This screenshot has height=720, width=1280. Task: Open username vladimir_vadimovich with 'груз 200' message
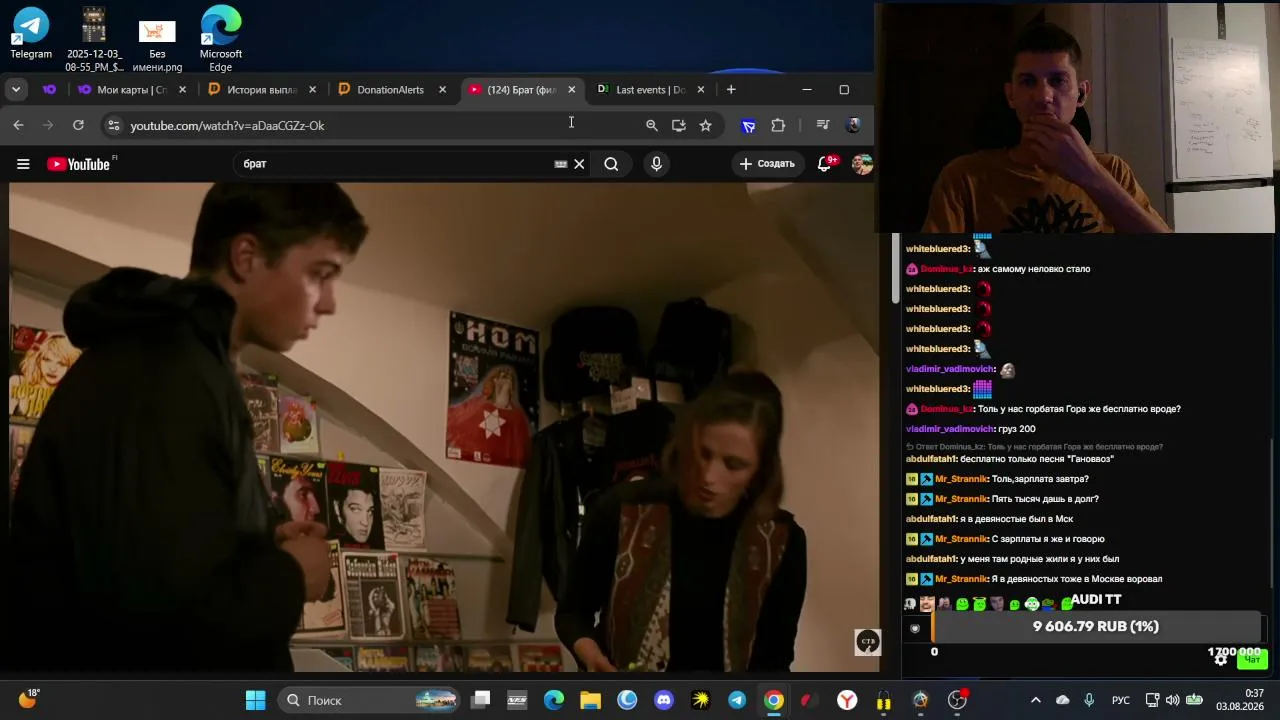(950, 429)
